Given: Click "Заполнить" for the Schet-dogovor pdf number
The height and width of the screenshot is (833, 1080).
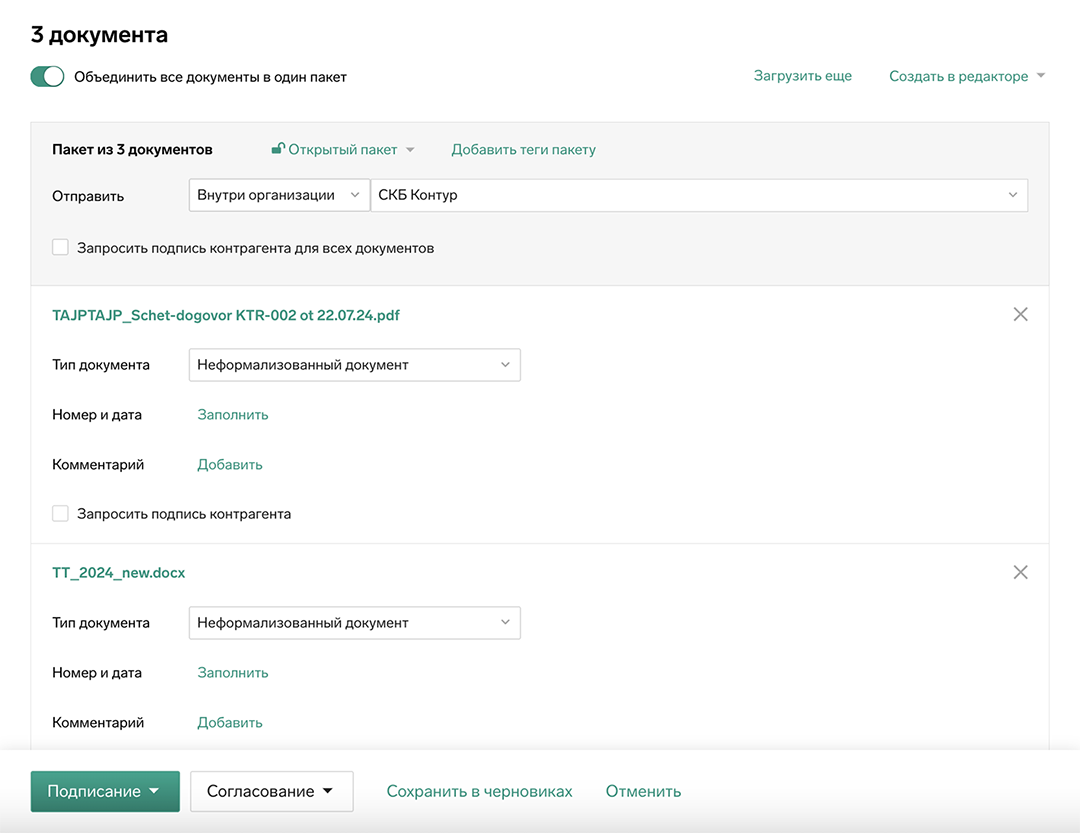Looking at the screenshot, I should tap(233, 415).
